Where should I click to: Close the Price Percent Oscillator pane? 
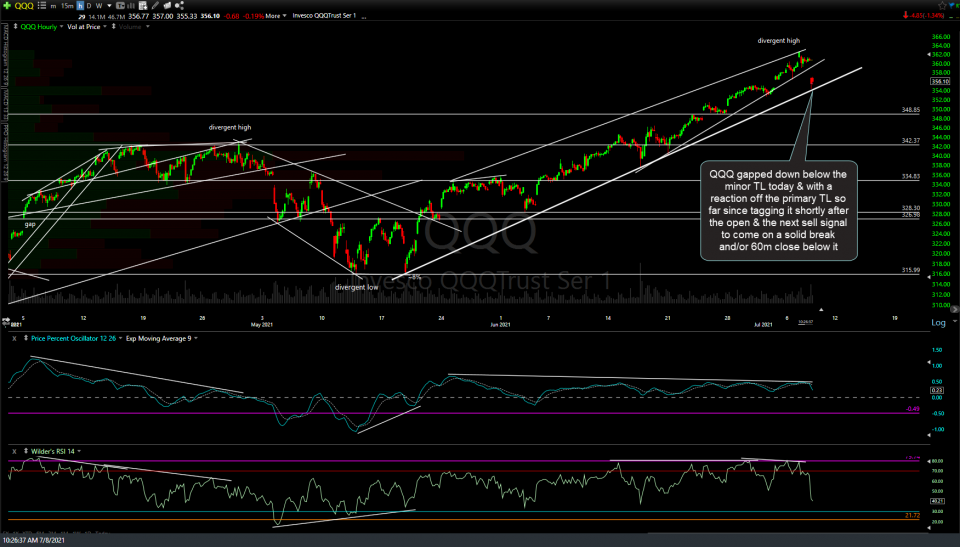pos(14,338)
